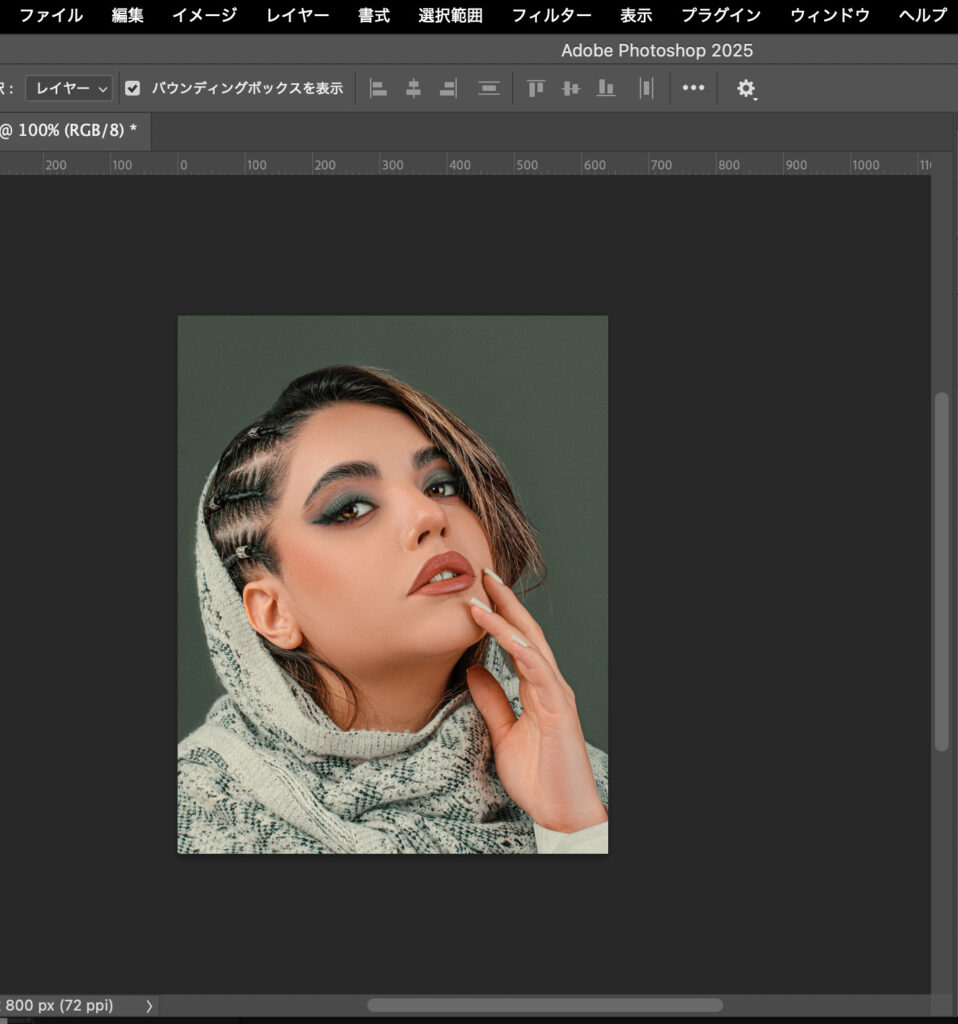Open the レイヤー auto-select dropdown
958x1024 pixels.
click(69, 88)
